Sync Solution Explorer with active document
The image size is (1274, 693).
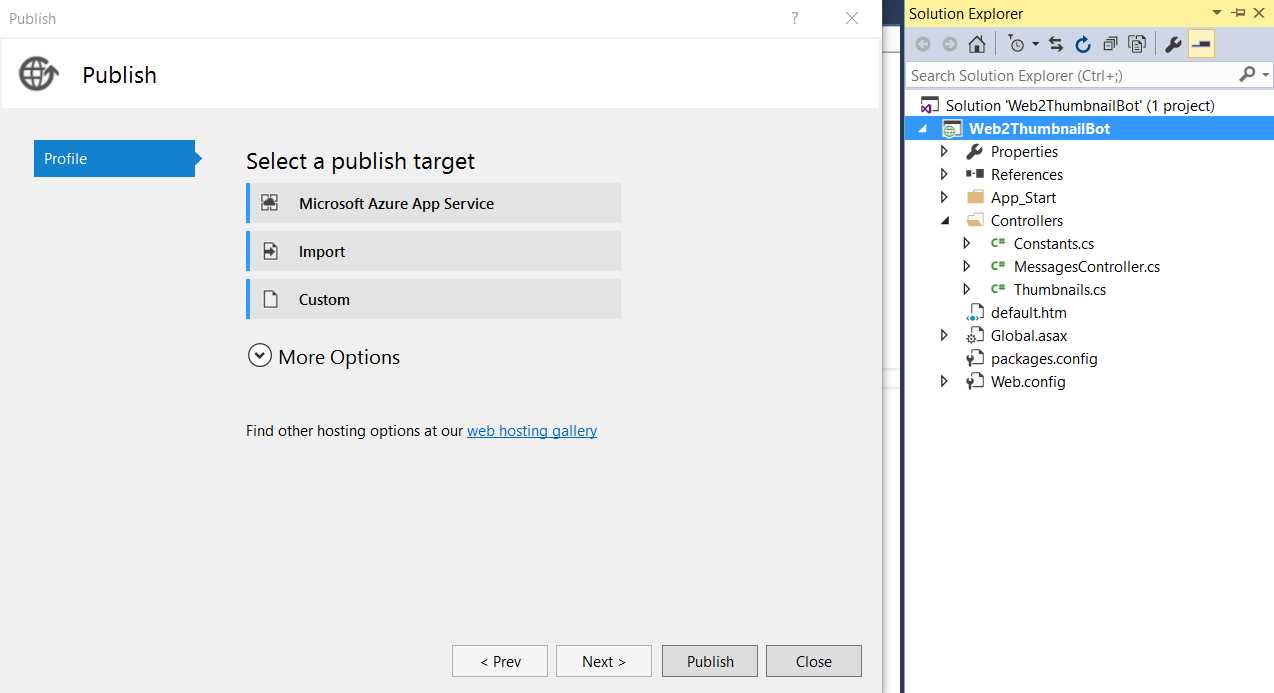pyautogui.click(x=1055, y=43)
